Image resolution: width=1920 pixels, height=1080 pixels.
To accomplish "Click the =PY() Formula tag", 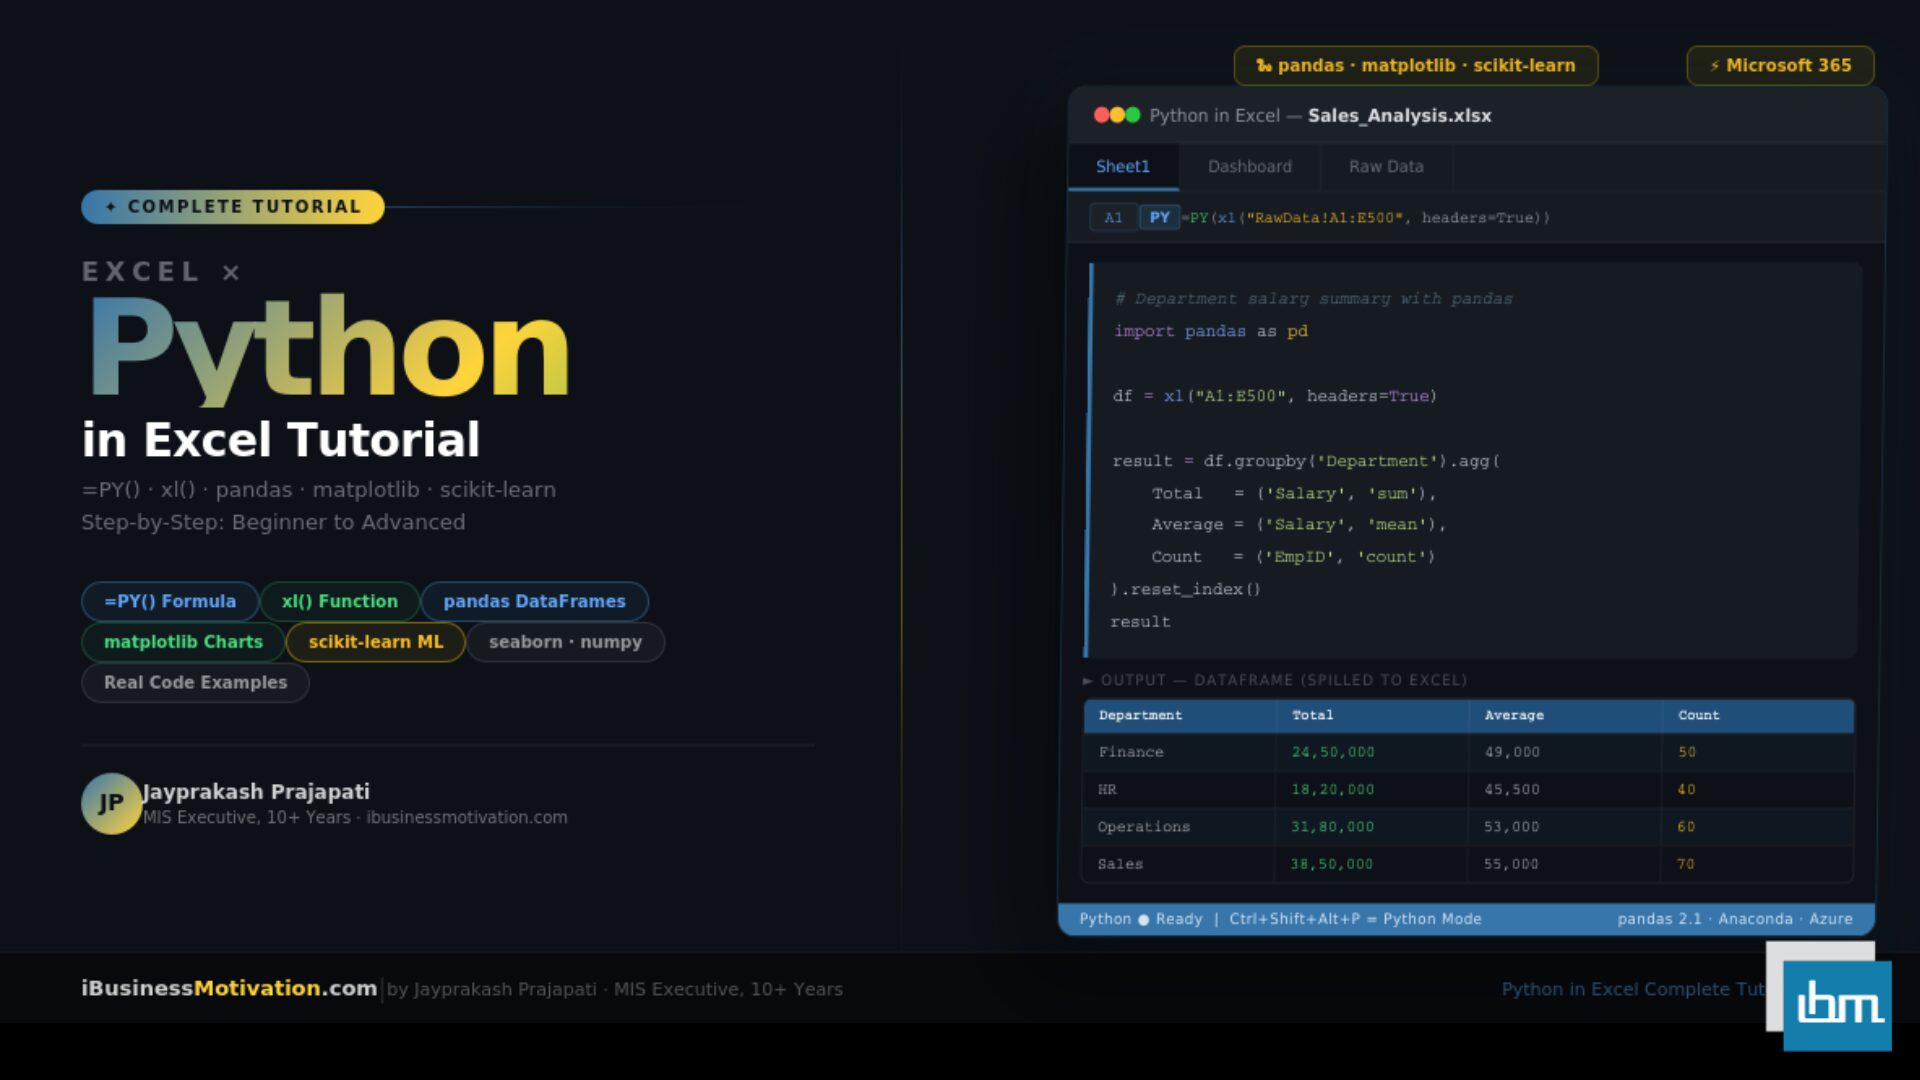I will pos(170,601).
